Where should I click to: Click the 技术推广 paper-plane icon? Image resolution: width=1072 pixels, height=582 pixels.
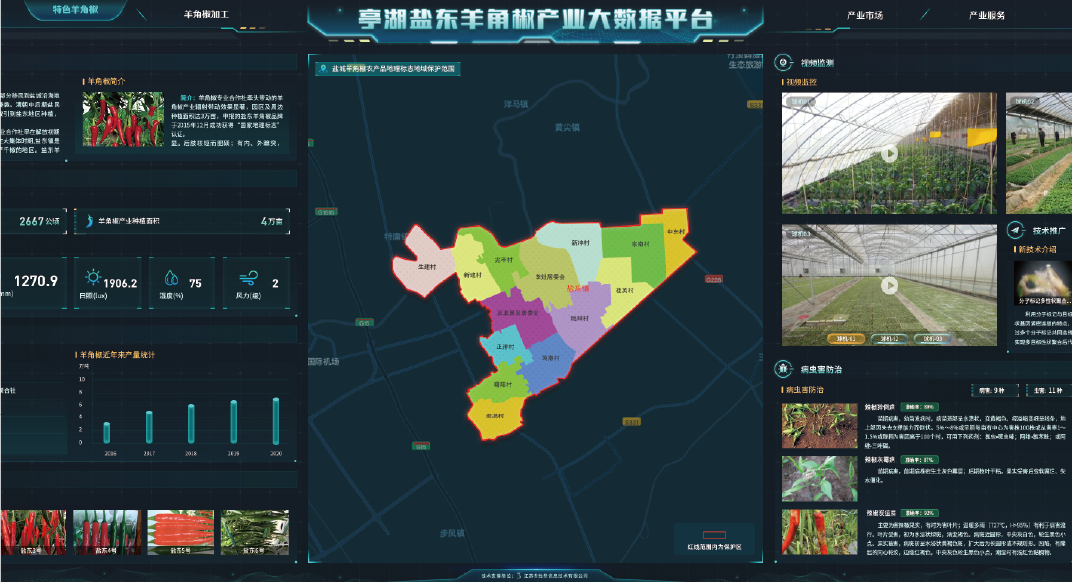pyautogui.click(x=1016, y=229)
